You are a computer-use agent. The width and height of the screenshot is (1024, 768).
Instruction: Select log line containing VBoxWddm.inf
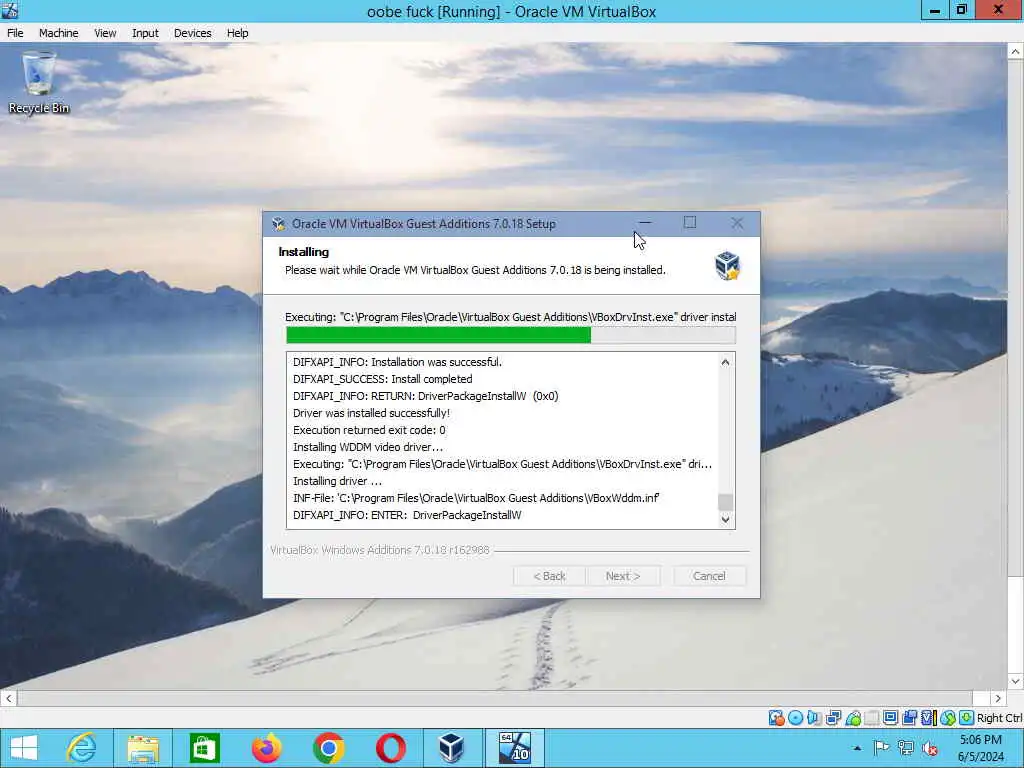coord(476,498)
